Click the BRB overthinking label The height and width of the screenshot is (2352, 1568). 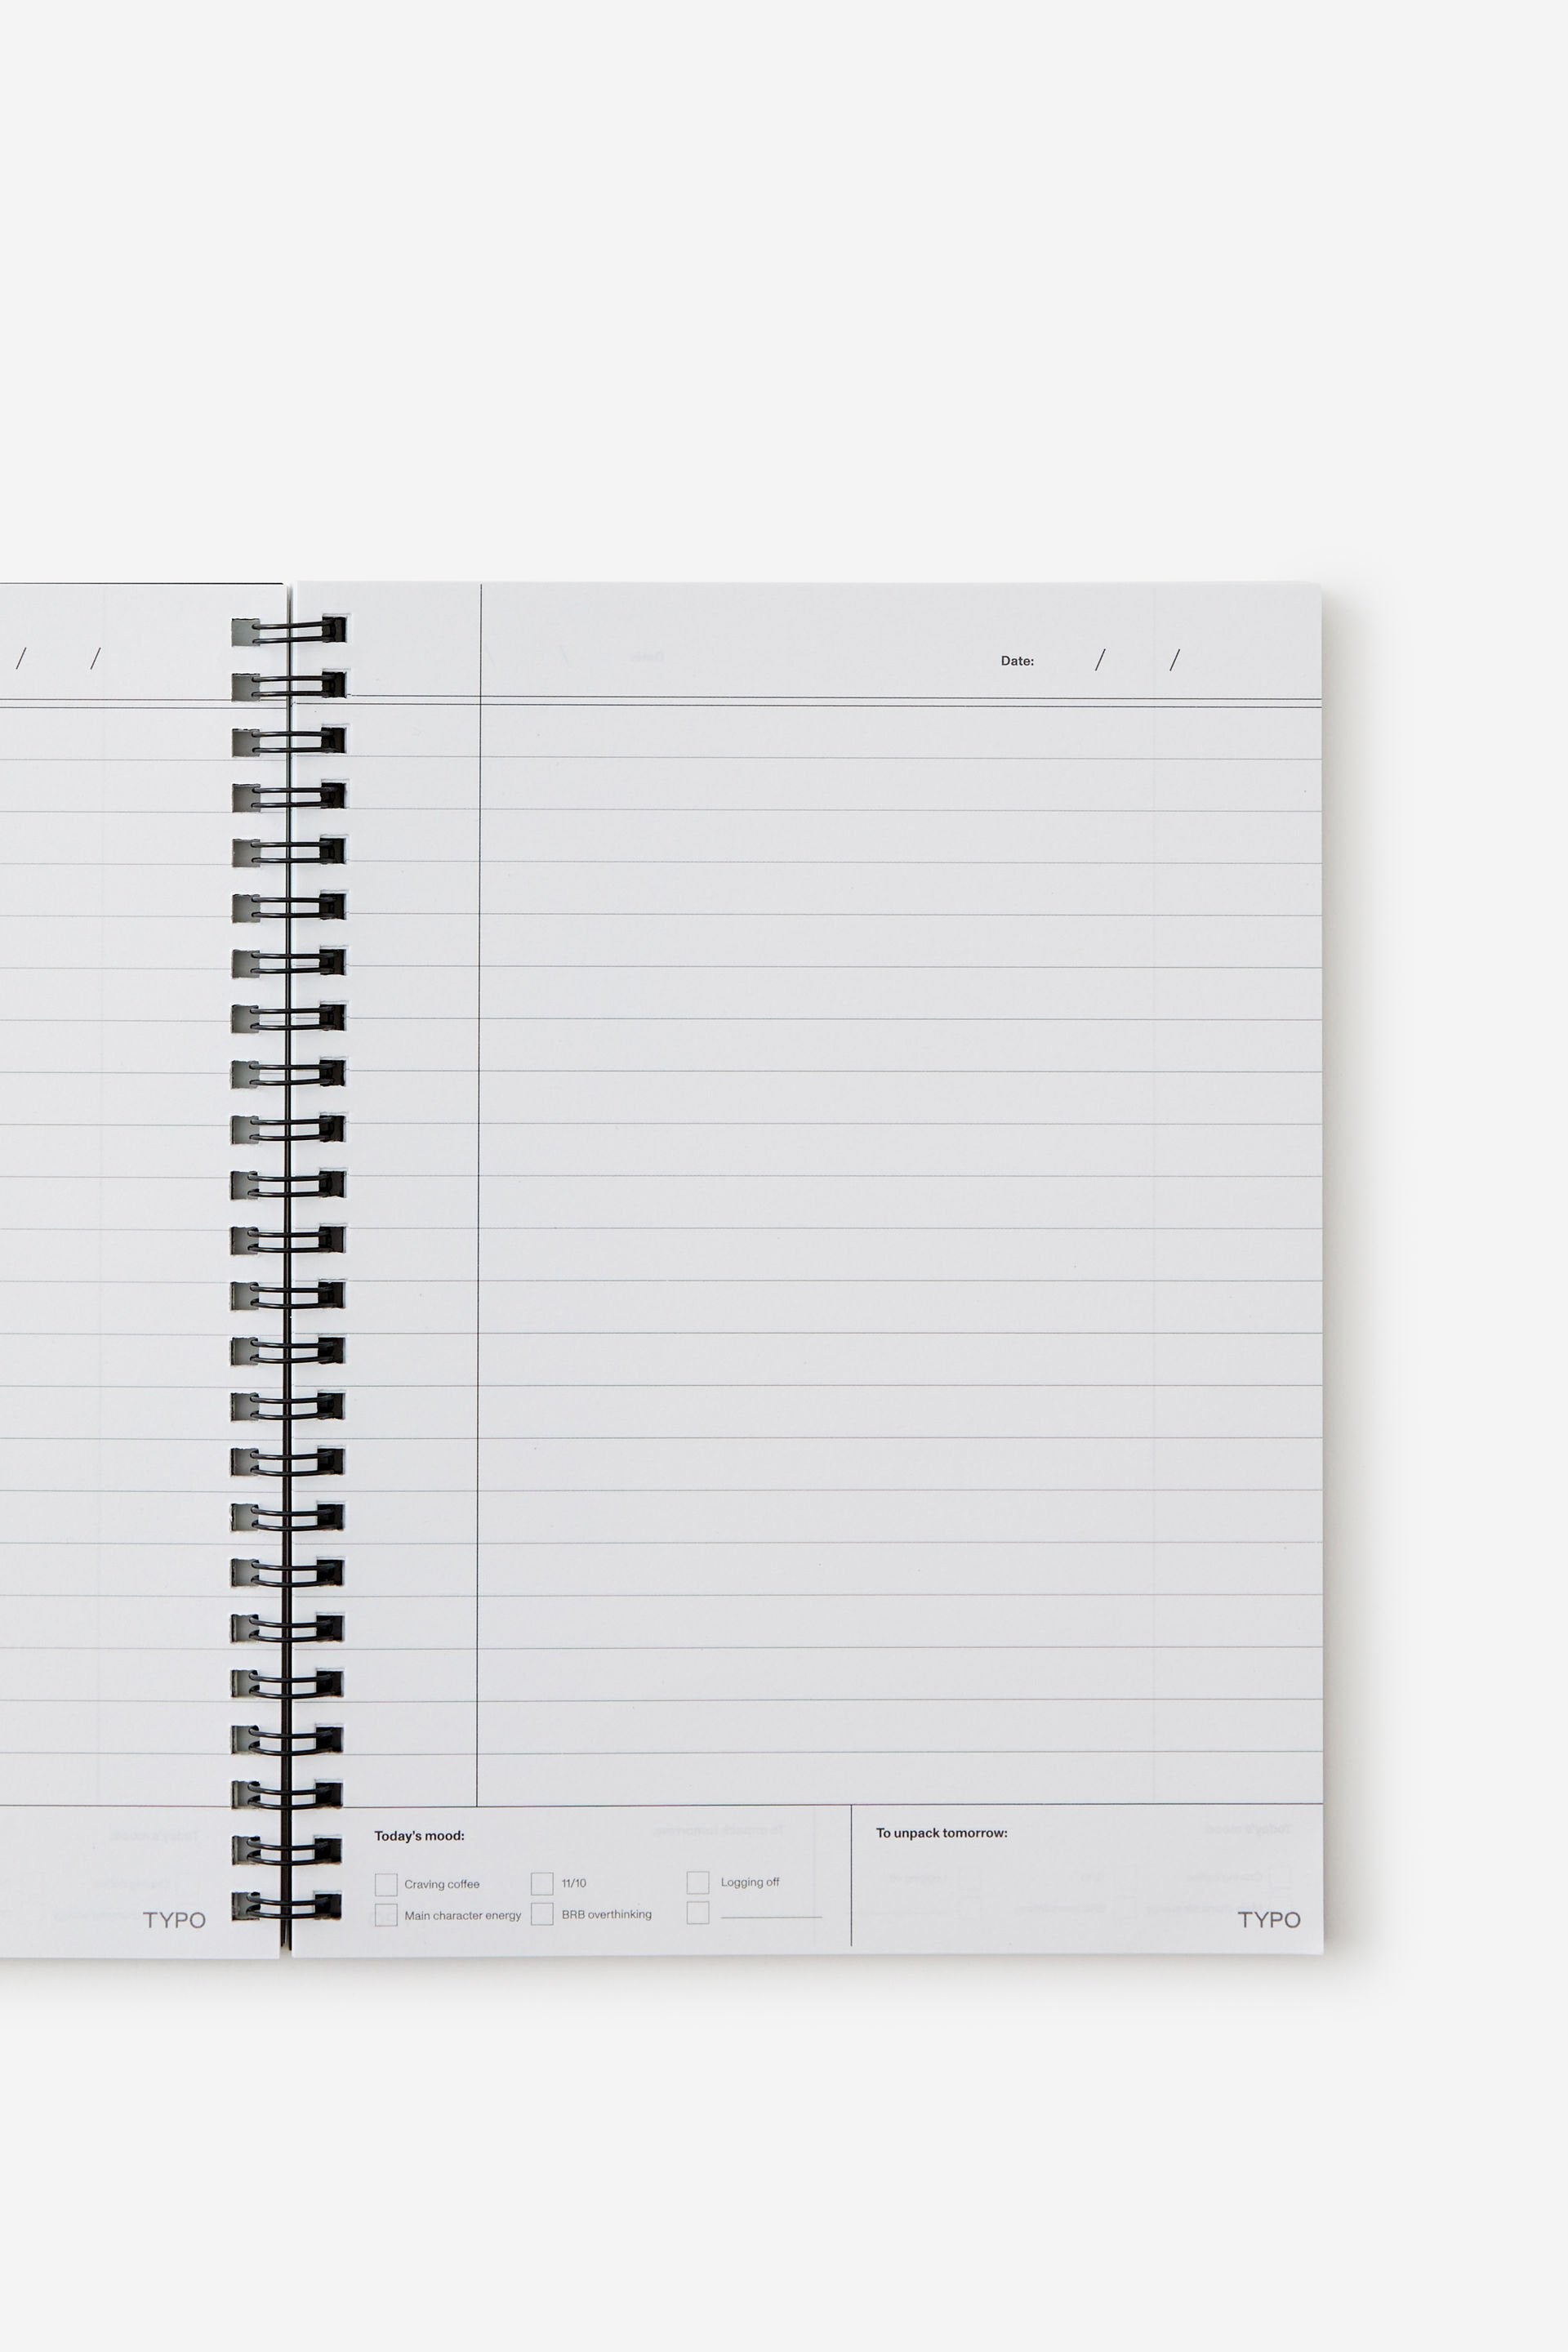coord(606,1914)
